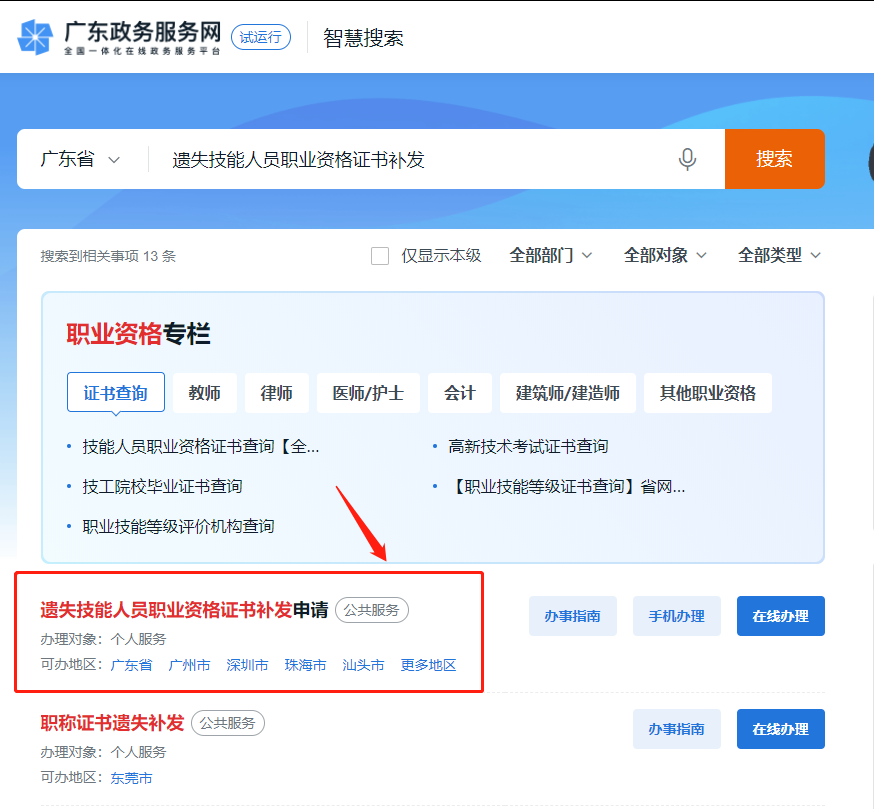Click the 试运行 badge
Image resolution: width=874 pixels, height=809 pixels.
[261, 37]
